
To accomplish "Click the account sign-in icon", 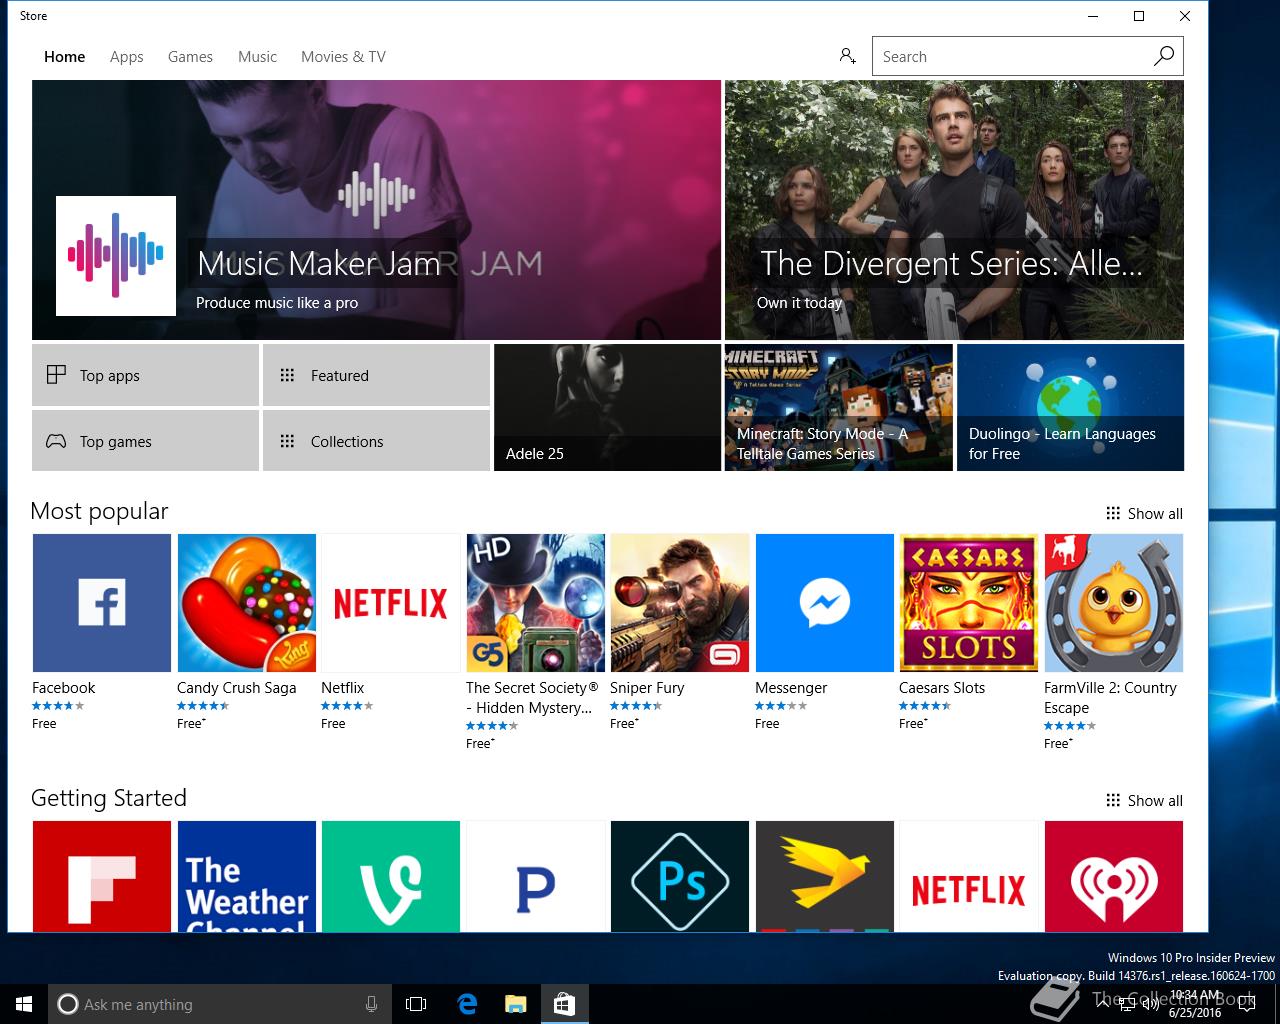I will (847, 56).
